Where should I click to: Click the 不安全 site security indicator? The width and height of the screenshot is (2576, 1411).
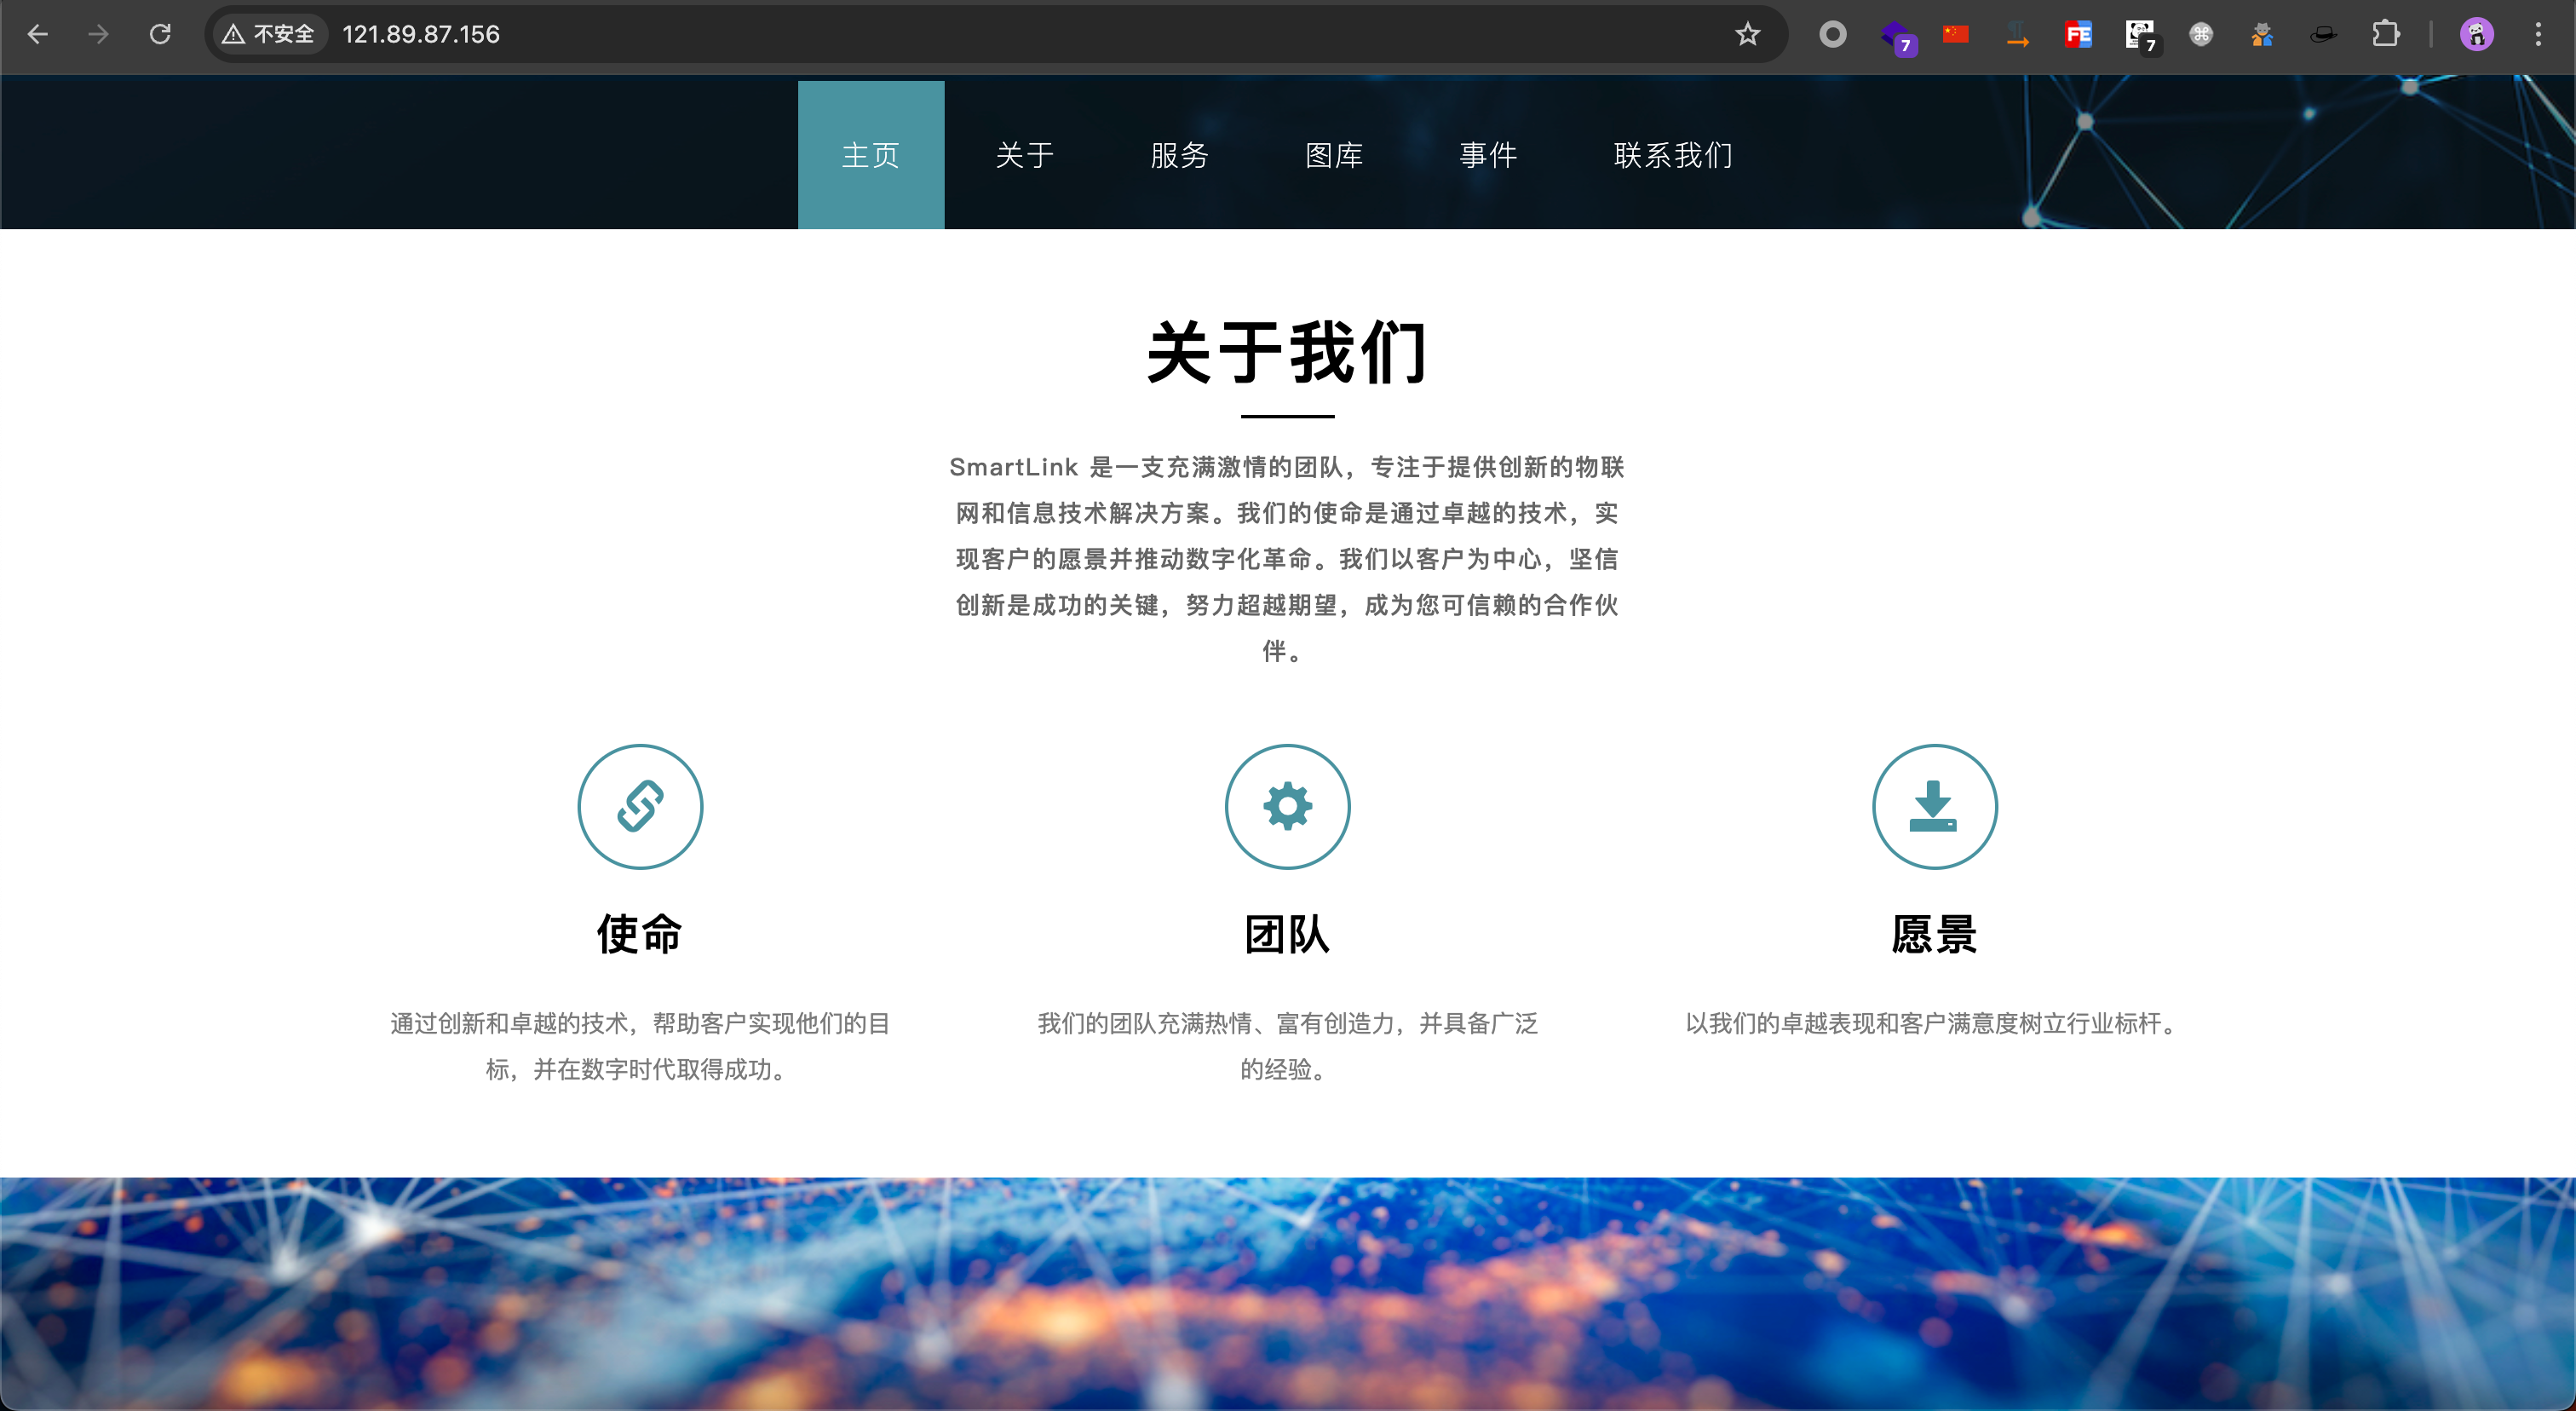tap(269, 34)
